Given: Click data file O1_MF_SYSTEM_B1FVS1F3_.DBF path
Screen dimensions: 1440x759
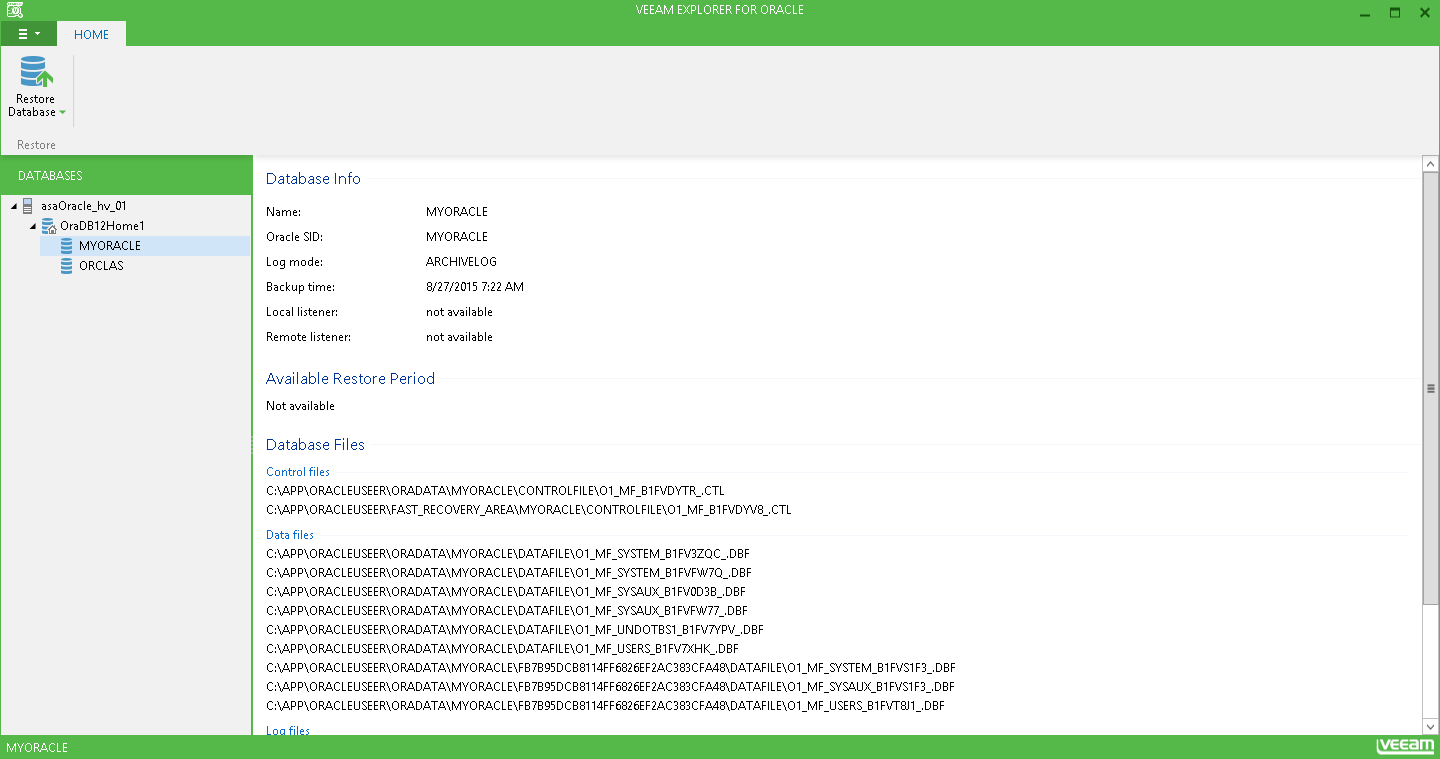Looking at the screenshot, I should click(611, 668).
